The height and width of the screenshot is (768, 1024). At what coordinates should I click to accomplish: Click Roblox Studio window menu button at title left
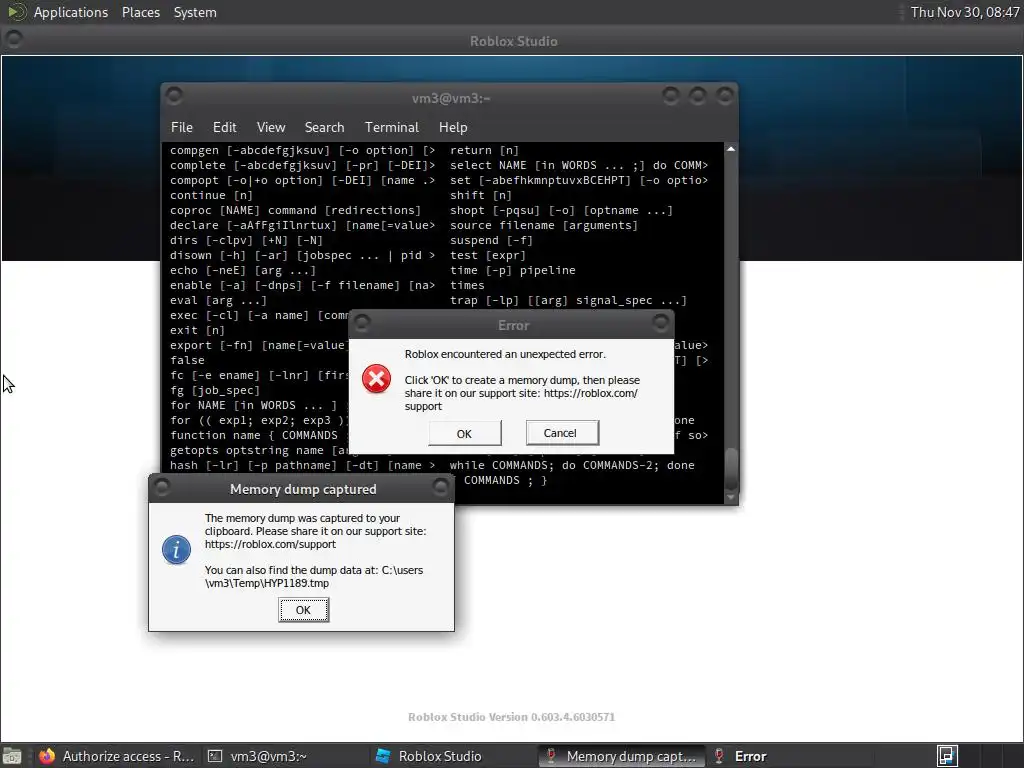[x=14, y=39]
